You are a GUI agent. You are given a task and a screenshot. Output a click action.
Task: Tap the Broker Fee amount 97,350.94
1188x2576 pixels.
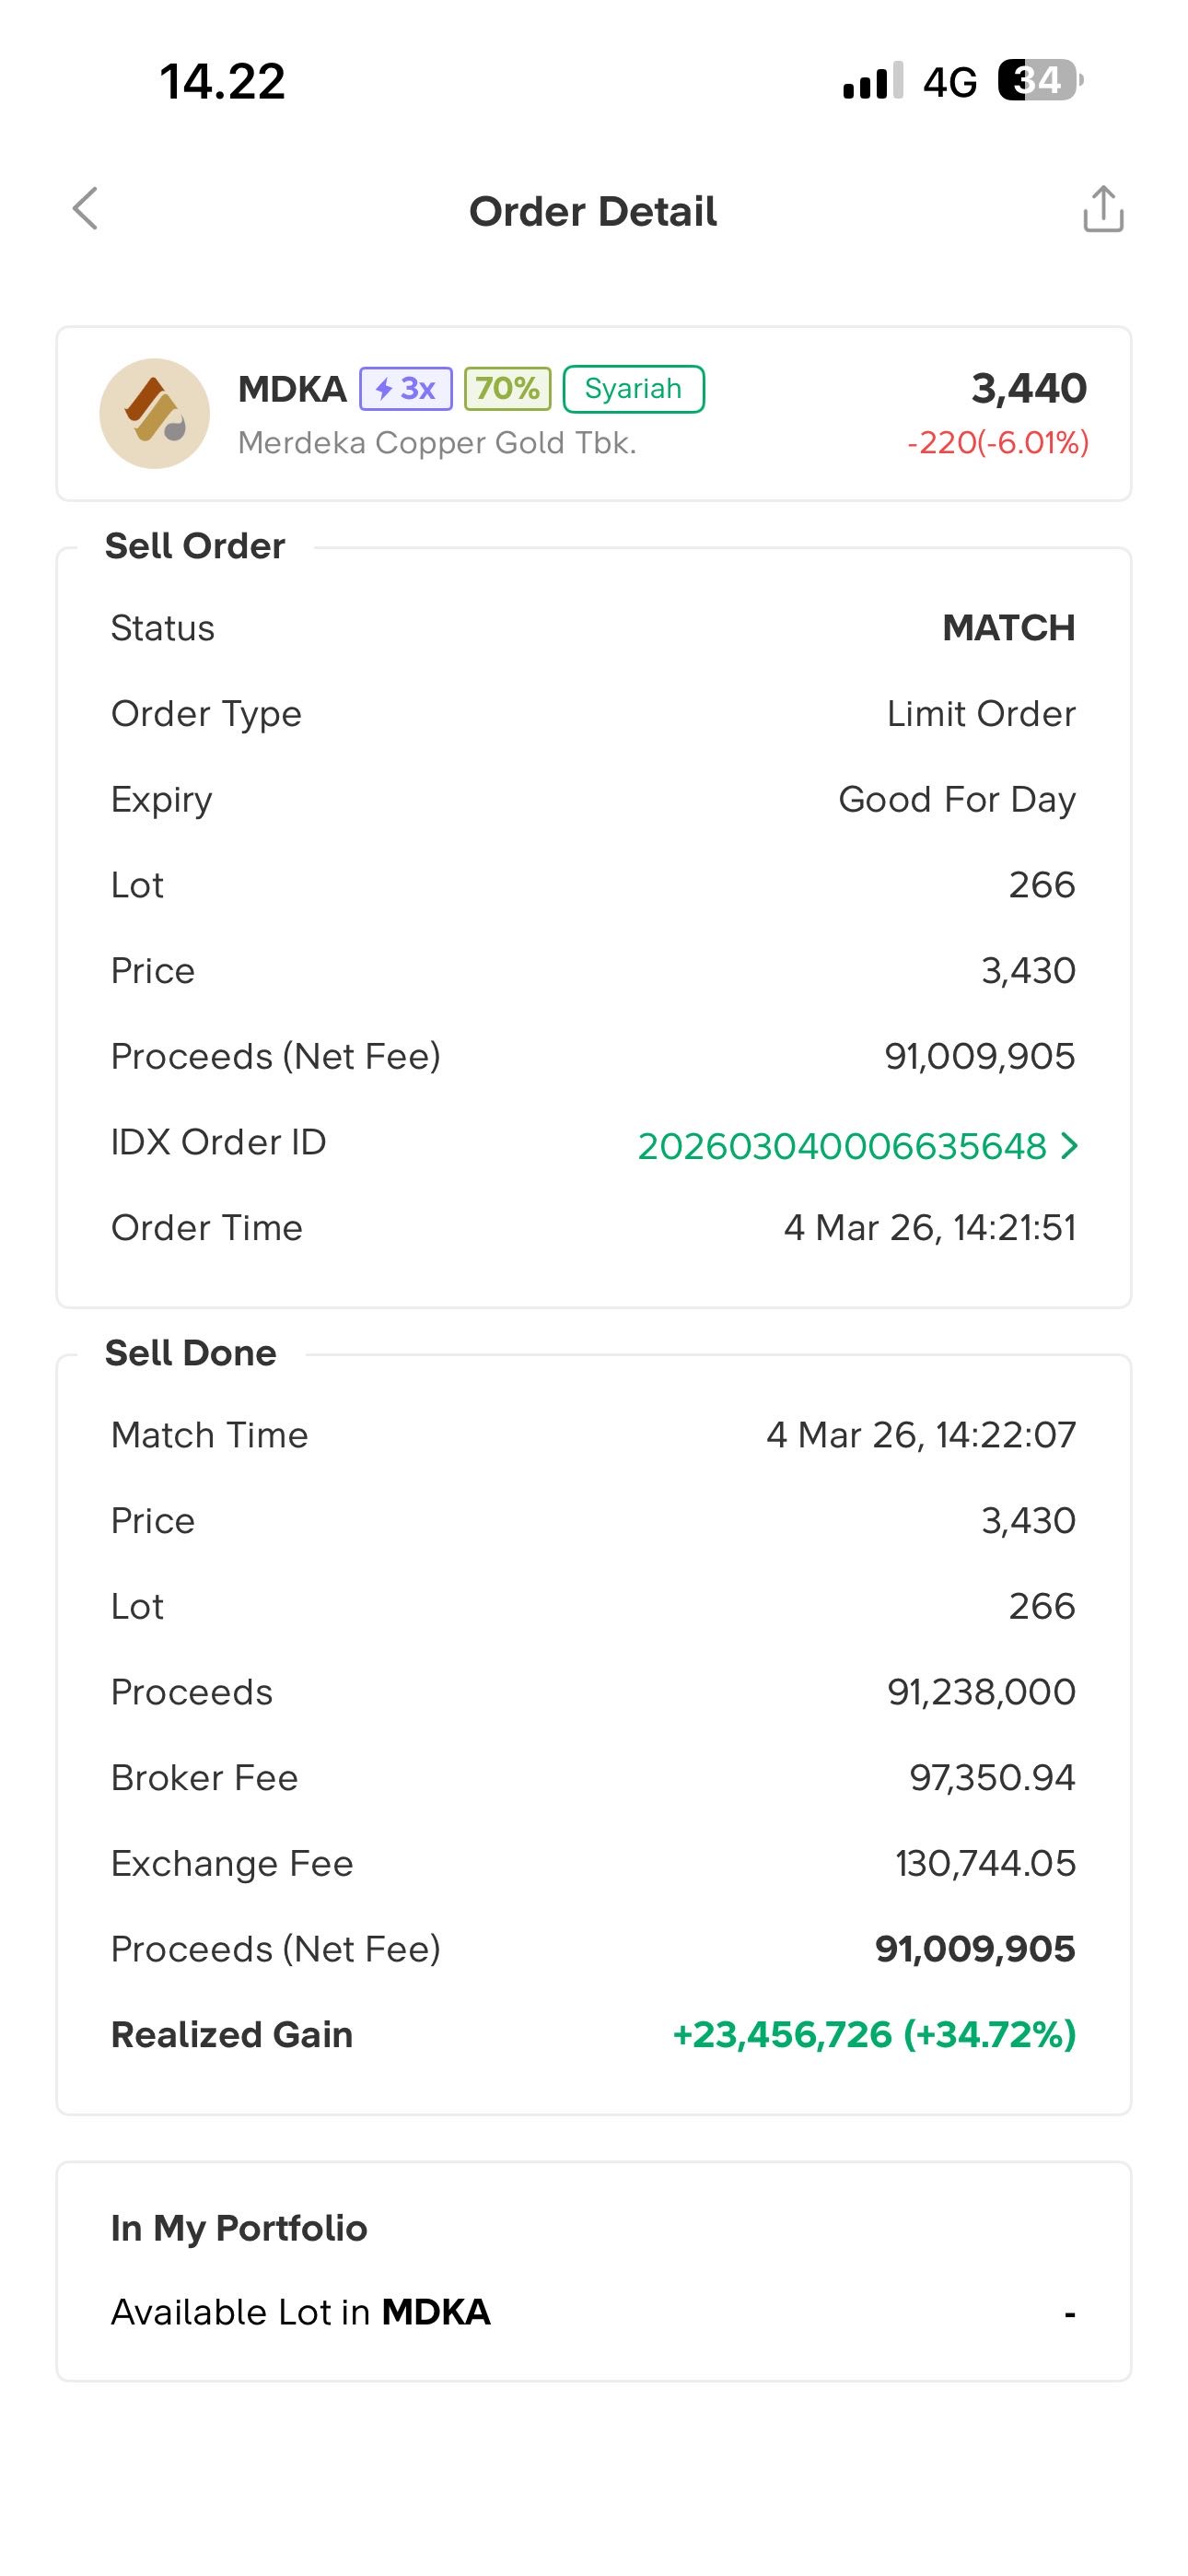point(991,1778)
